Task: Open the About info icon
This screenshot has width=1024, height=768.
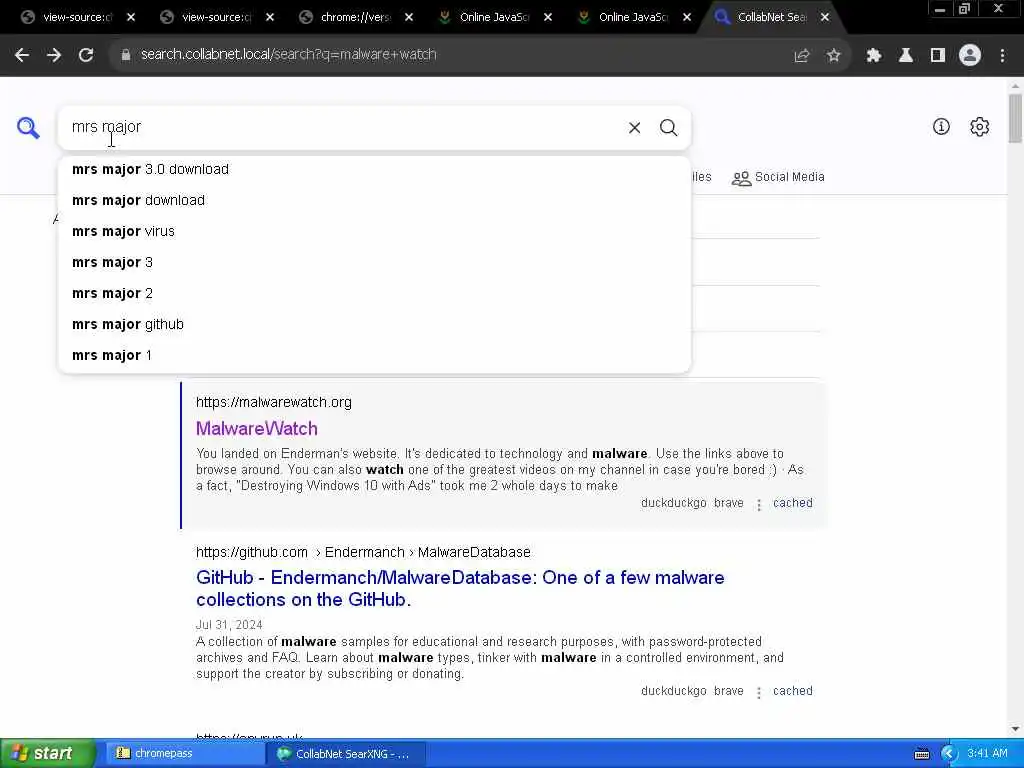Action: pyautogui.click(x=941, y=127)
